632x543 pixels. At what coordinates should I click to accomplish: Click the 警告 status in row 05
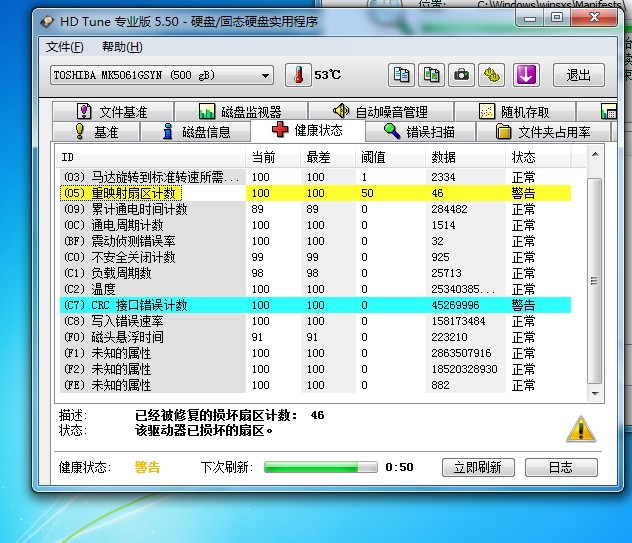523,193
